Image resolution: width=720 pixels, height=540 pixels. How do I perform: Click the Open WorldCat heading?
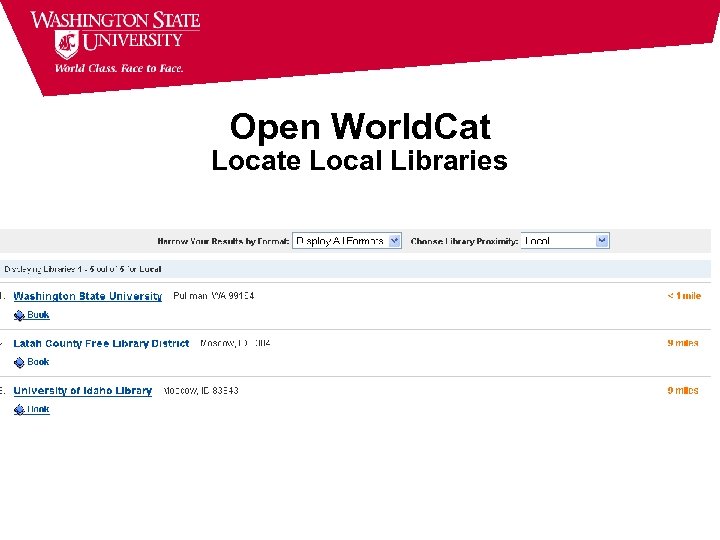(x=360, y=126)
